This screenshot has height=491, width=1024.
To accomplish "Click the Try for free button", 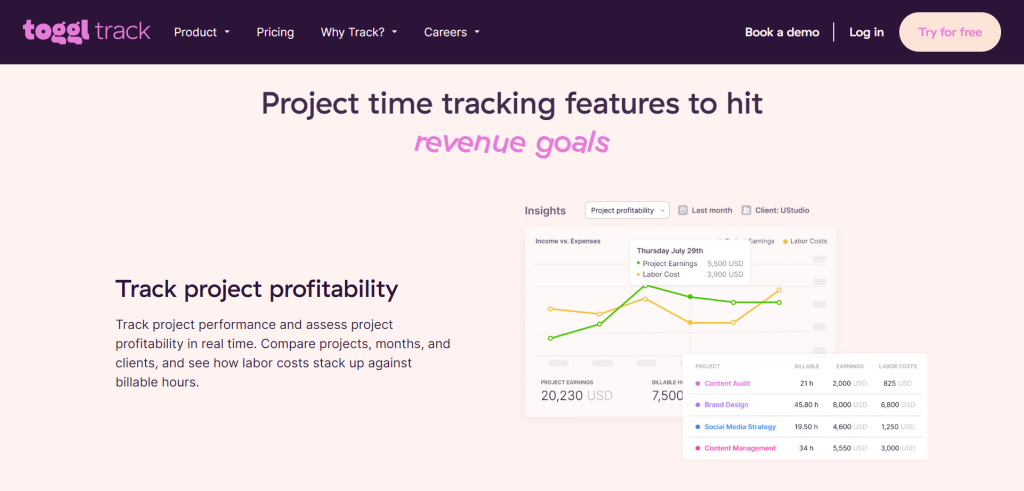I will [x=950, y=32].
